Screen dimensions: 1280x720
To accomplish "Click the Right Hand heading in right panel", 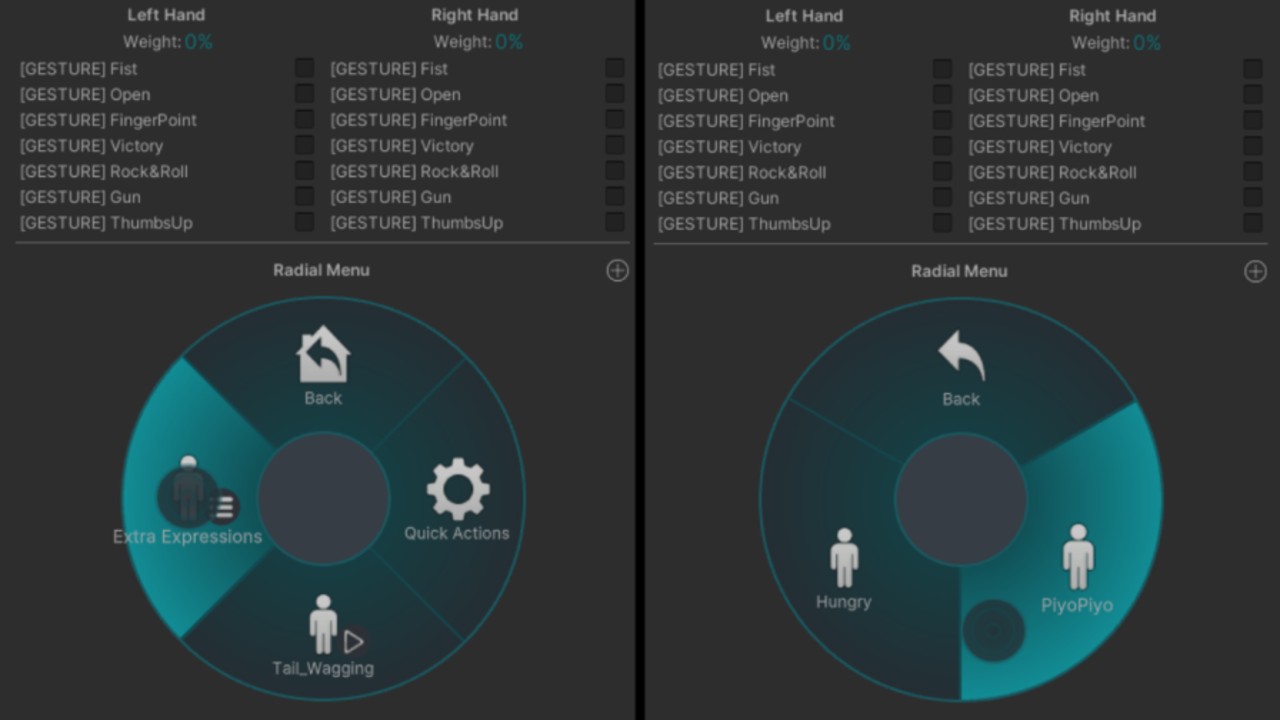I will 1112,16.
